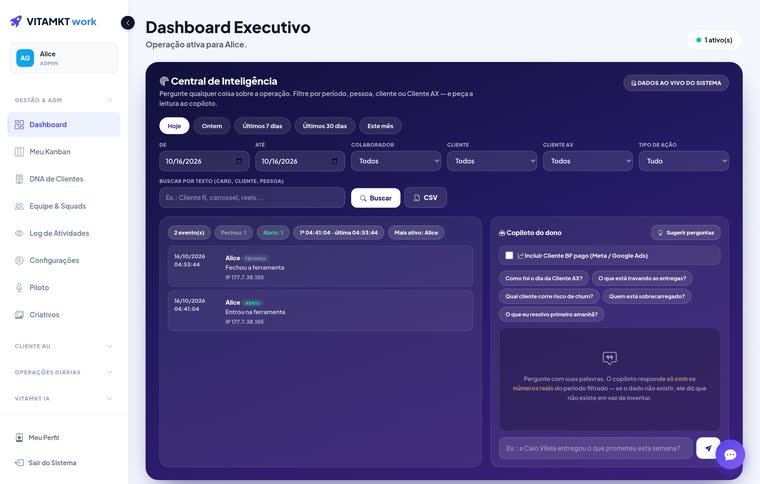Click the Central de Inteligência header icon
The width and height of the screenshot is (760, 484).
pos(164,81)
